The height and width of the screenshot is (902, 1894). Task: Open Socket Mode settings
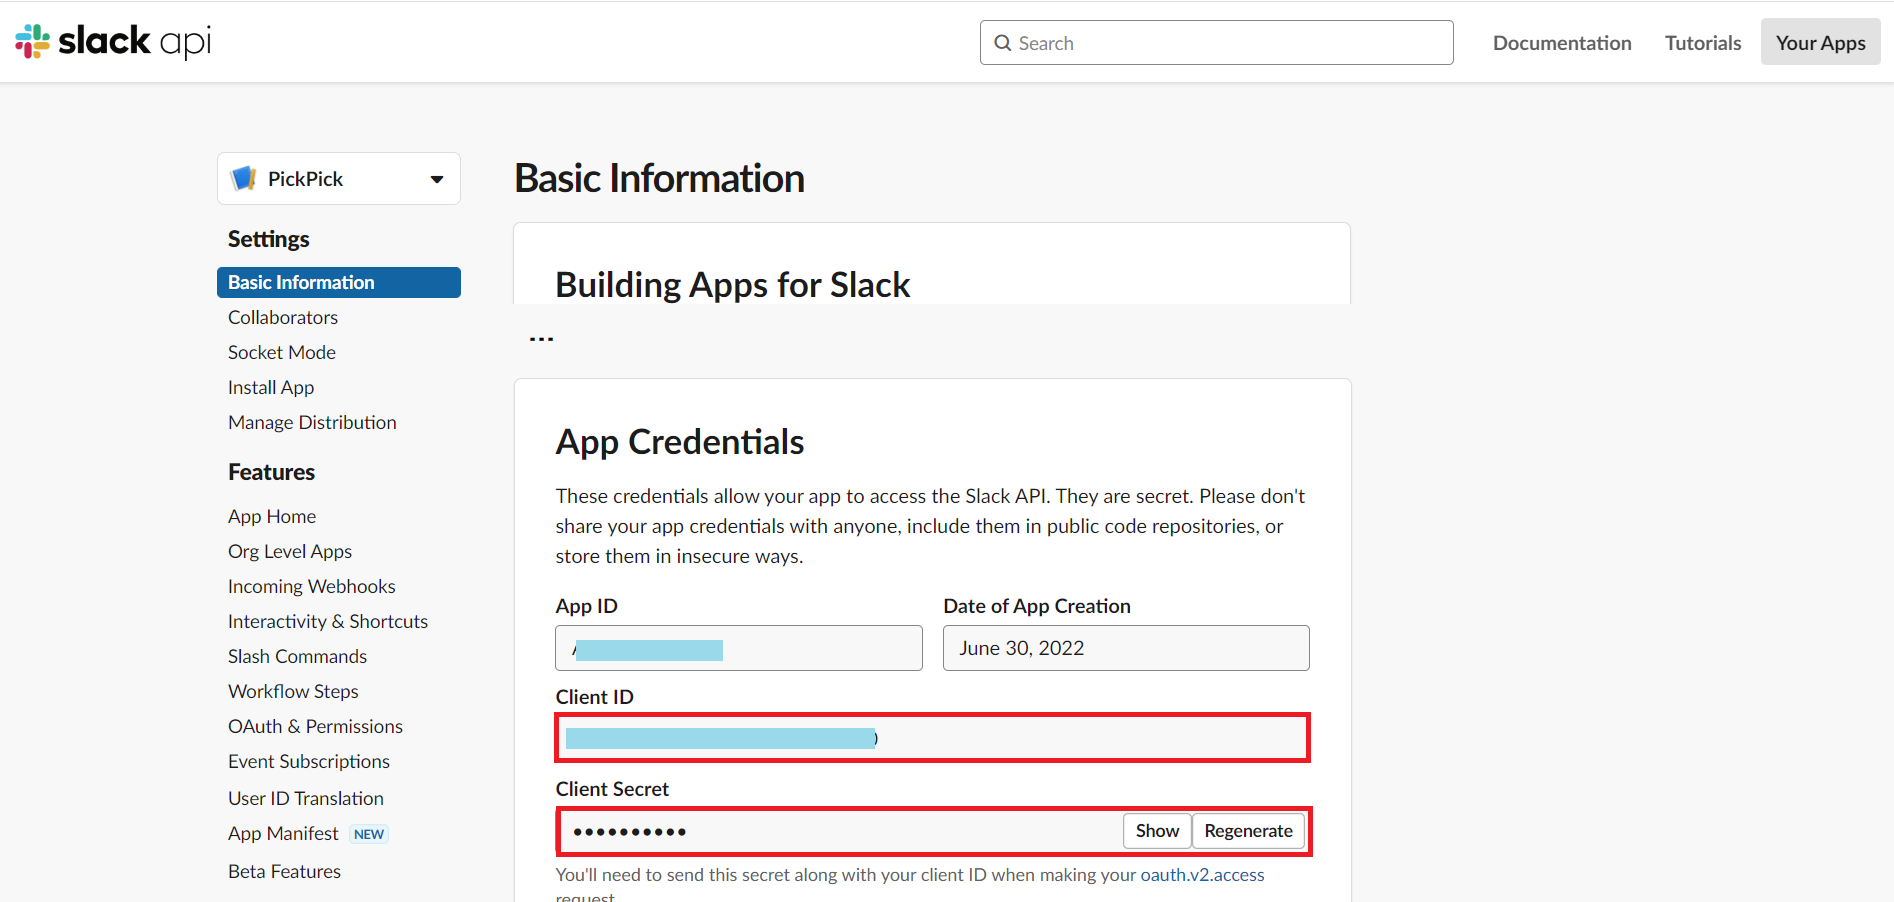coord(282,352)
